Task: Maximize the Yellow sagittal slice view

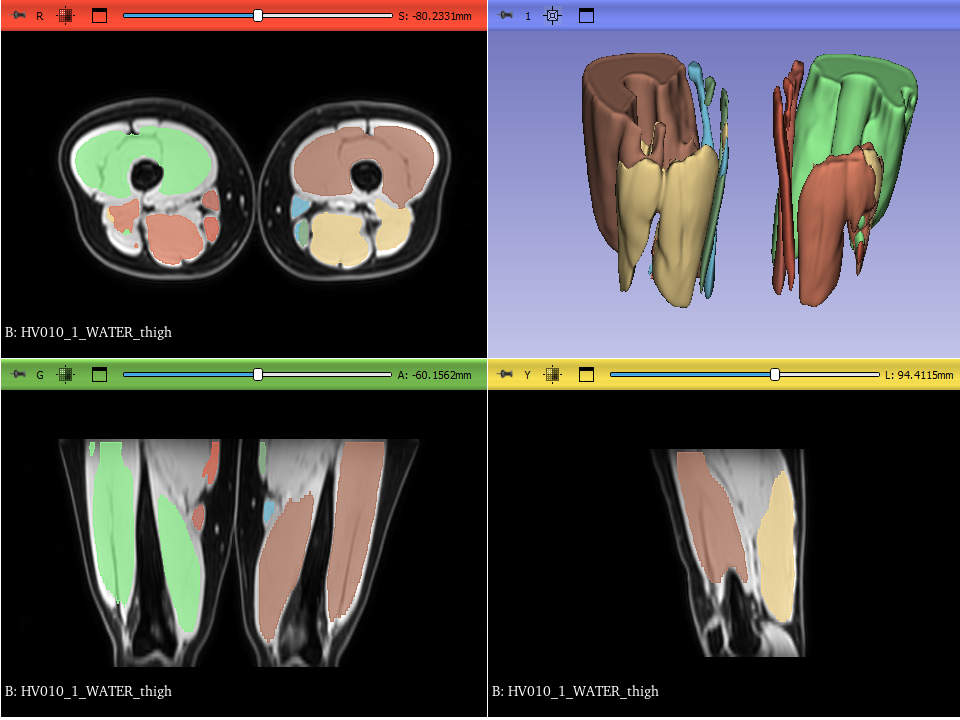Action: (x=586, y=374)
